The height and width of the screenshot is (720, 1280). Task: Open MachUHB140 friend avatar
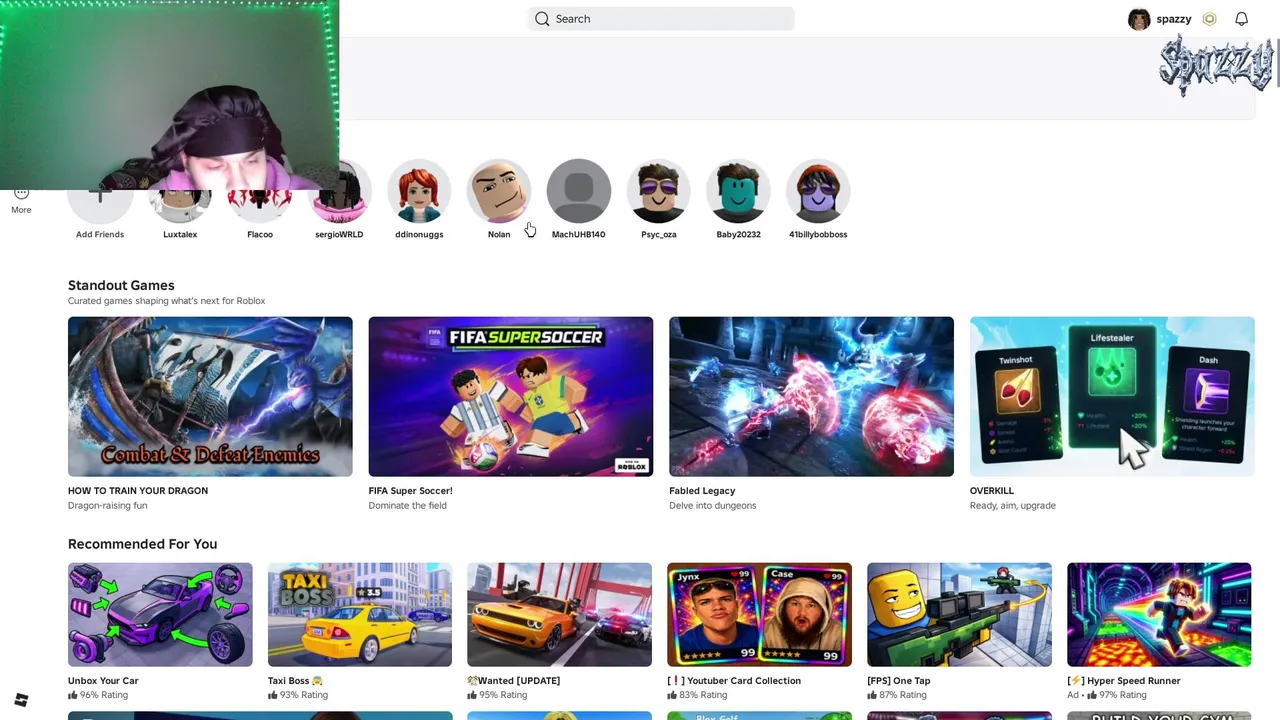pos(578,191)
